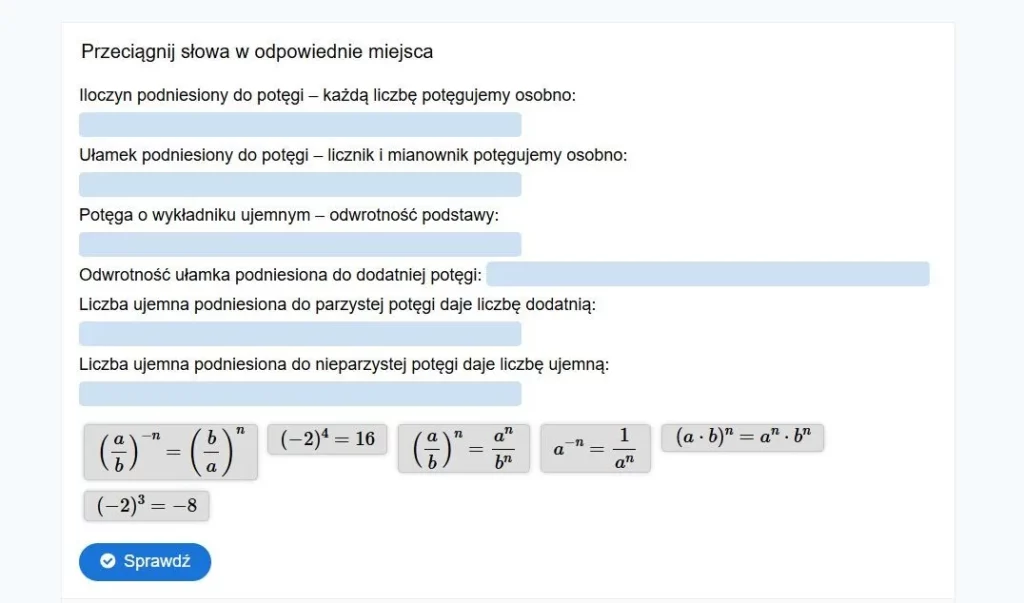Click the (a/b)^n = a^n/b^n tile
1024x603 pixels.
click(463, 448)
